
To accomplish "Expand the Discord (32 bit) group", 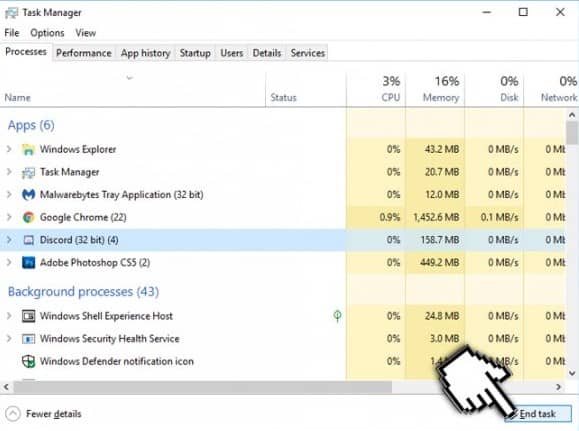I will click(x=9, y=240).
